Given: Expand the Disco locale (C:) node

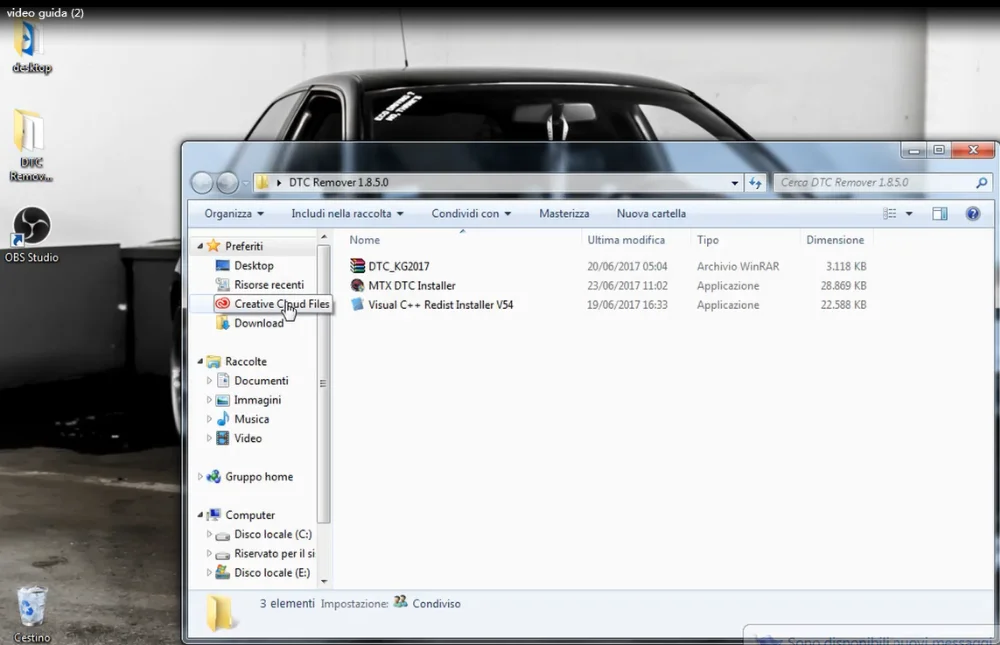Looking at the screenshot, I should click(209, 534).
